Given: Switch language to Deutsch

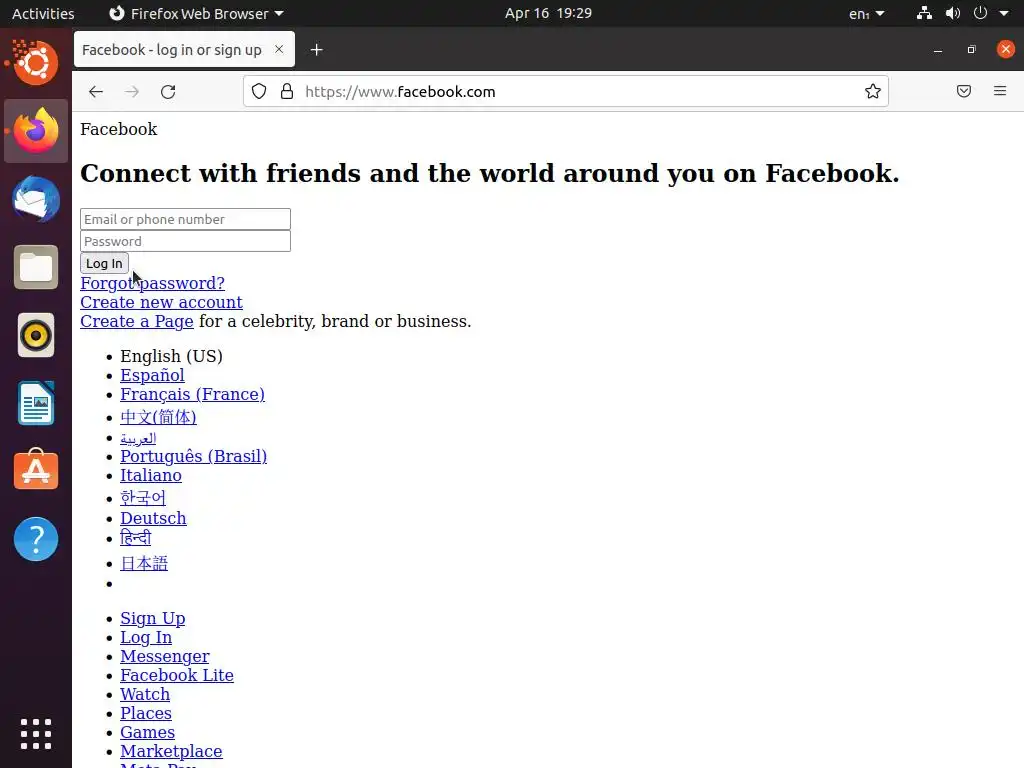Looking at the screenshot, I should click(153, 519).
